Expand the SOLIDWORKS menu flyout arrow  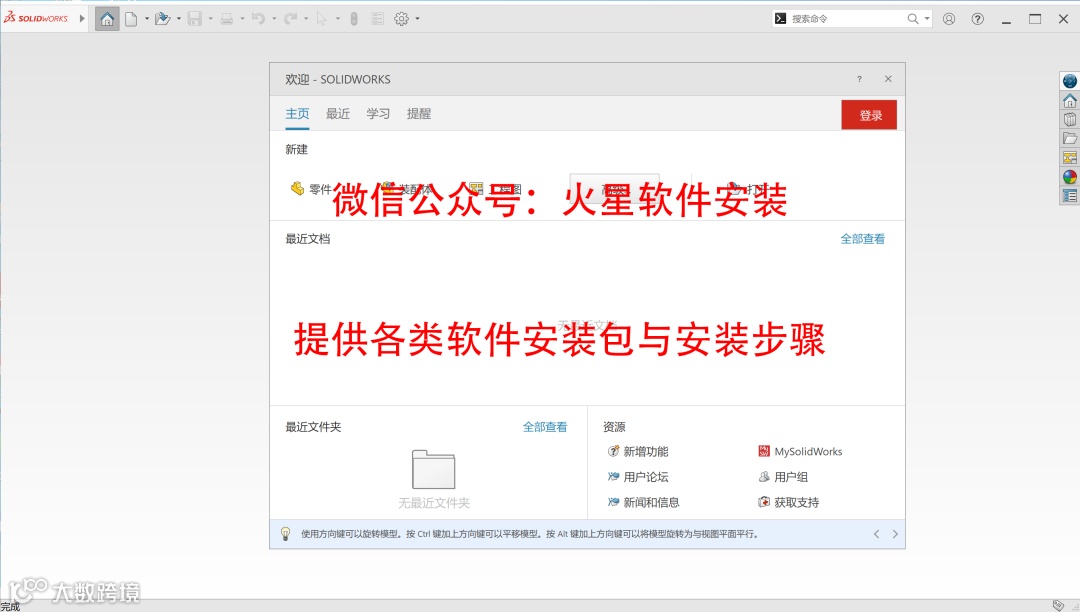coord(82,19)
